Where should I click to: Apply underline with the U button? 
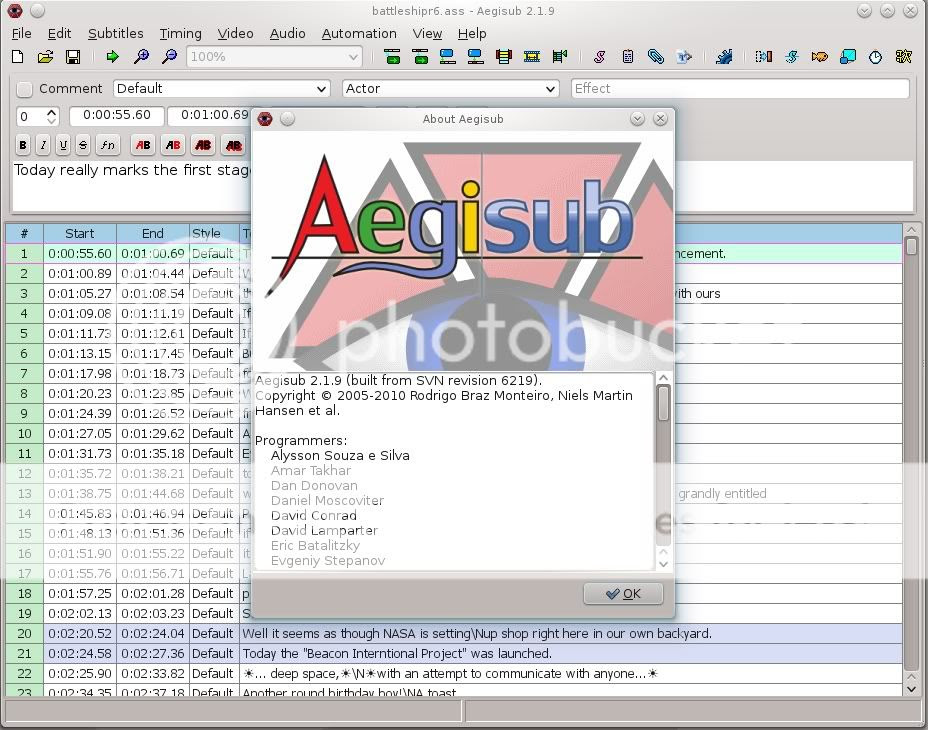click(63, 145)
